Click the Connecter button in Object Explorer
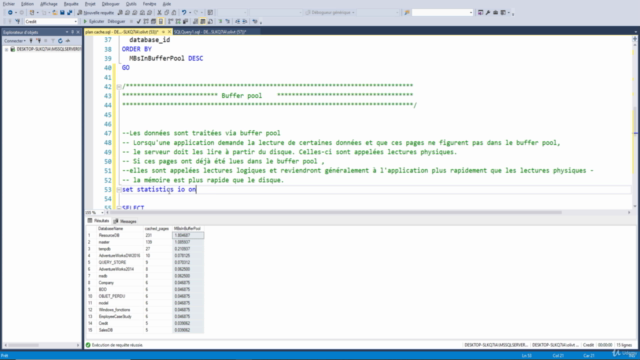 (x=15, y=40)
